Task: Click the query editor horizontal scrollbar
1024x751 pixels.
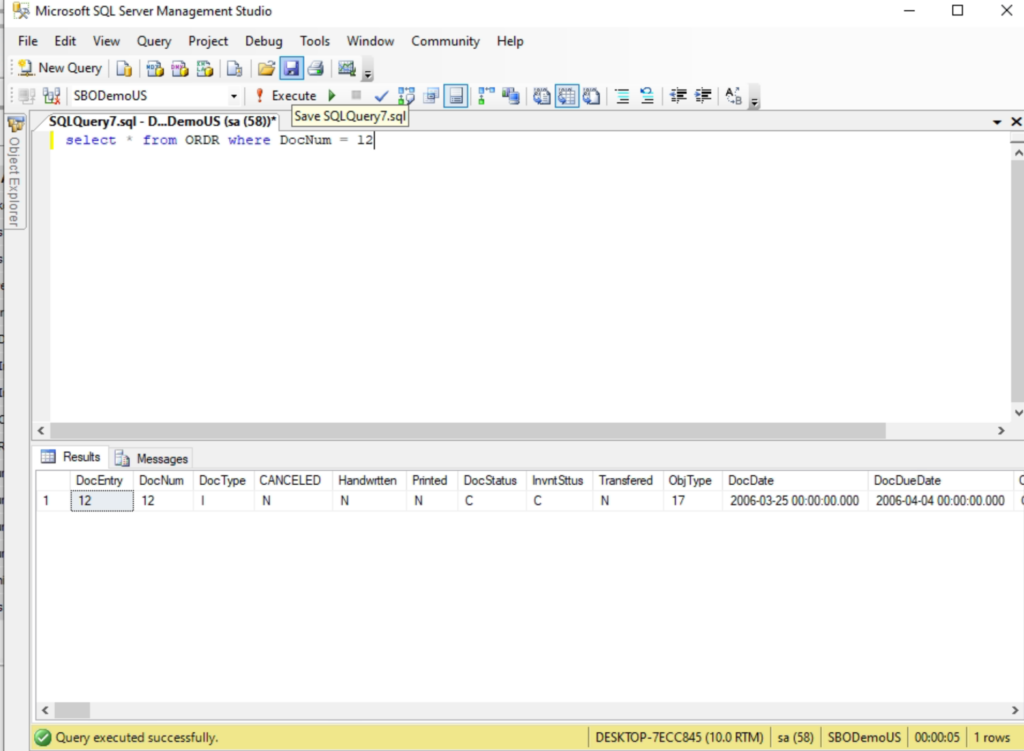Action: click(468, 431)
